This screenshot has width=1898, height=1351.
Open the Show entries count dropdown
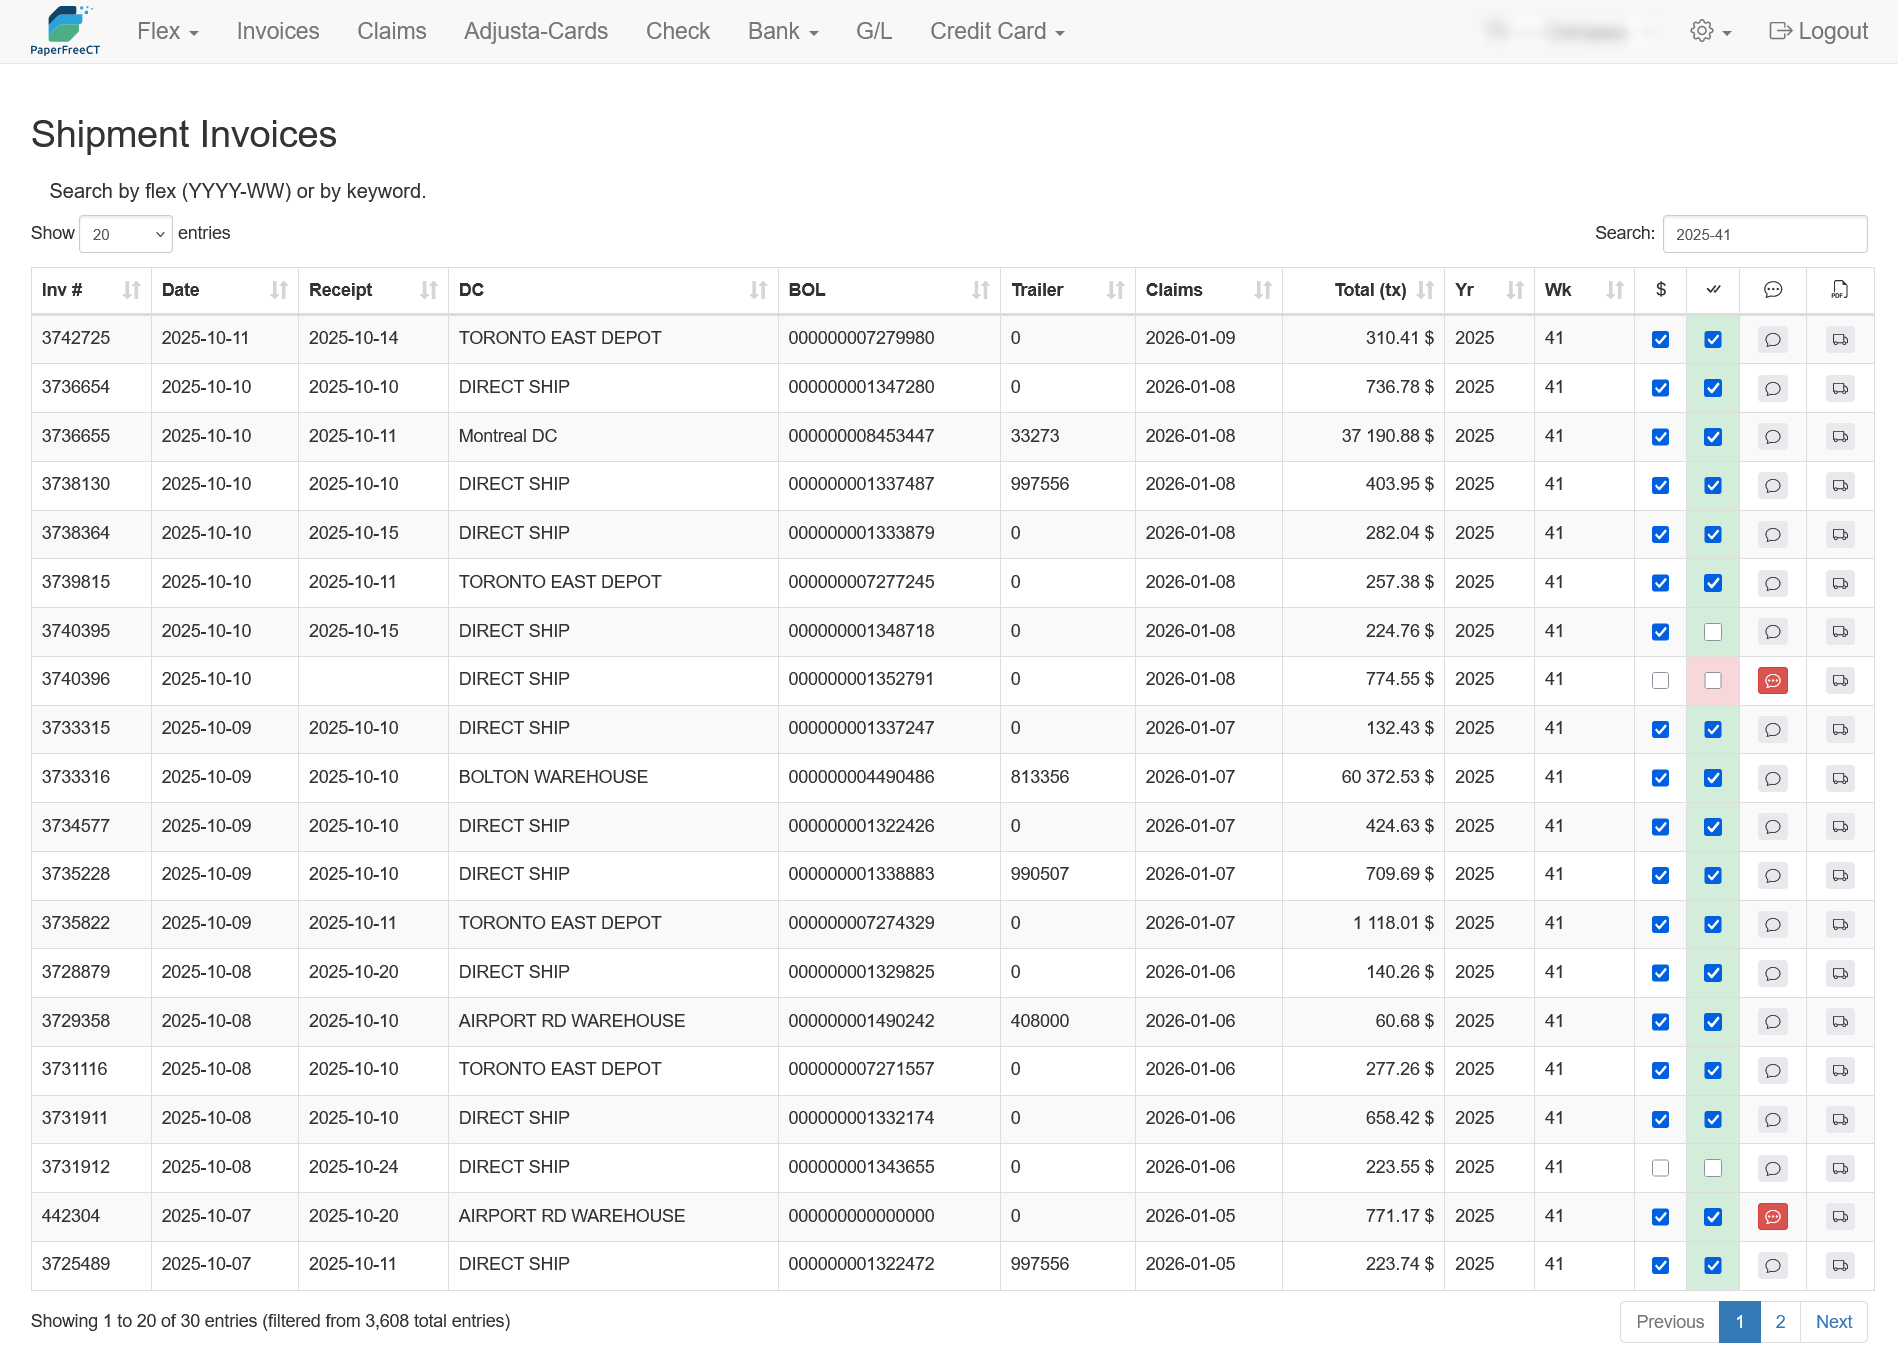click(126, 234)
